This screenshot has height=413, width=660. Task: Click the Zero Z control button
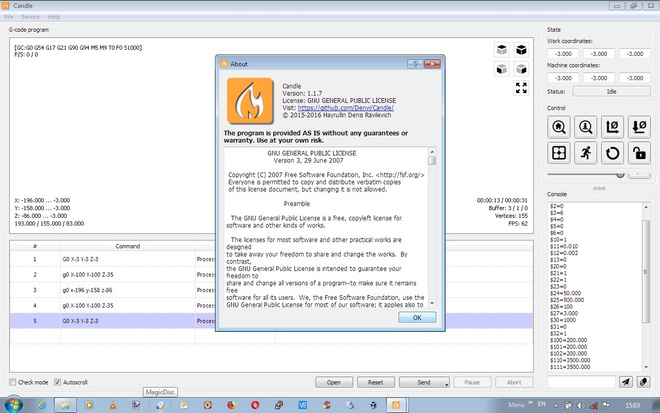tap(639, 127)
